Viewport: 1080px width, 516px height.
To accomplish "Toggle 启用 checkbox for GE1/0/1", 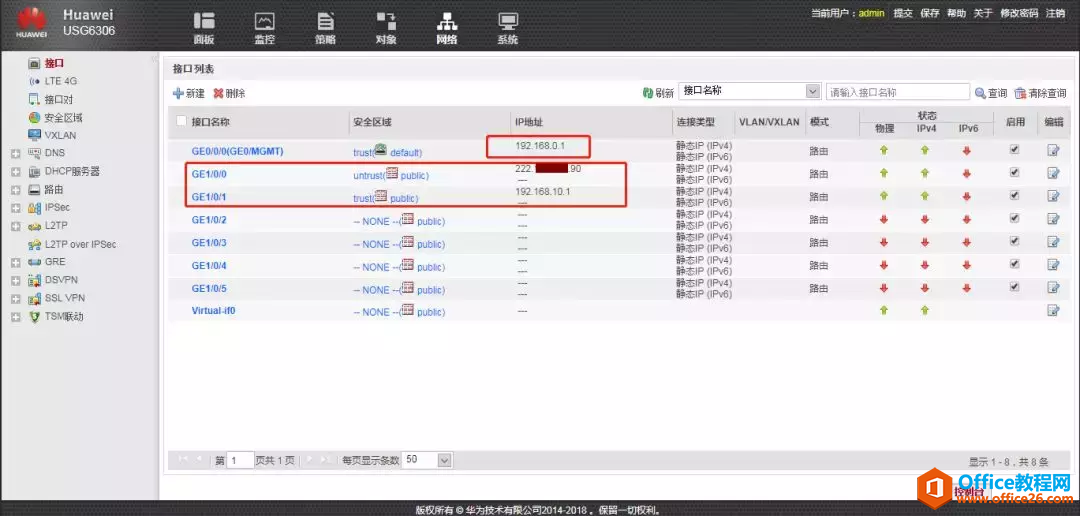I will (1015, 195).
